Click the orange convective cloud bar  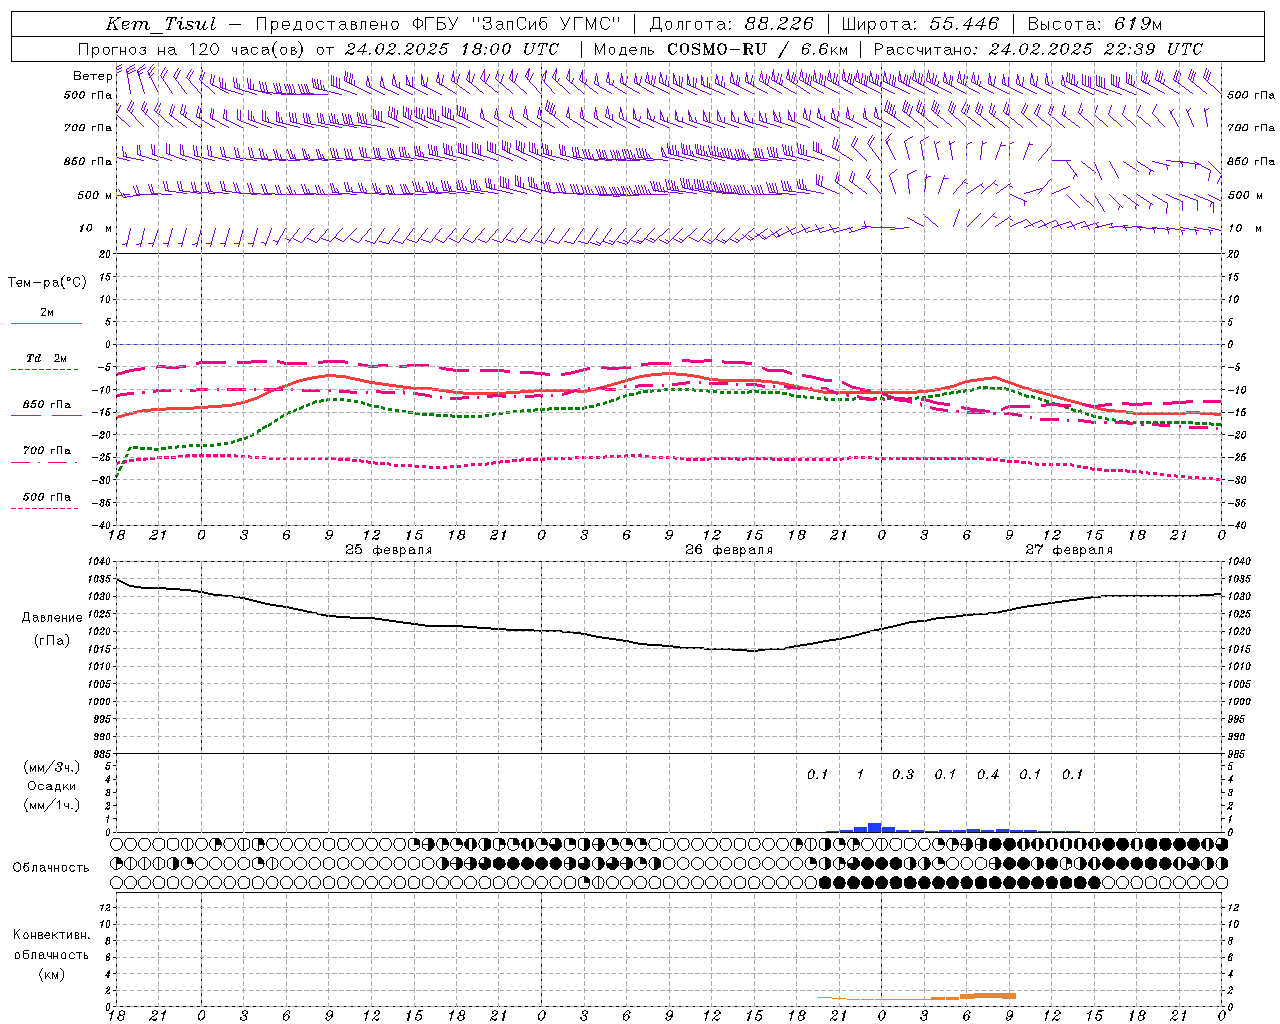(x=988, y=996)
